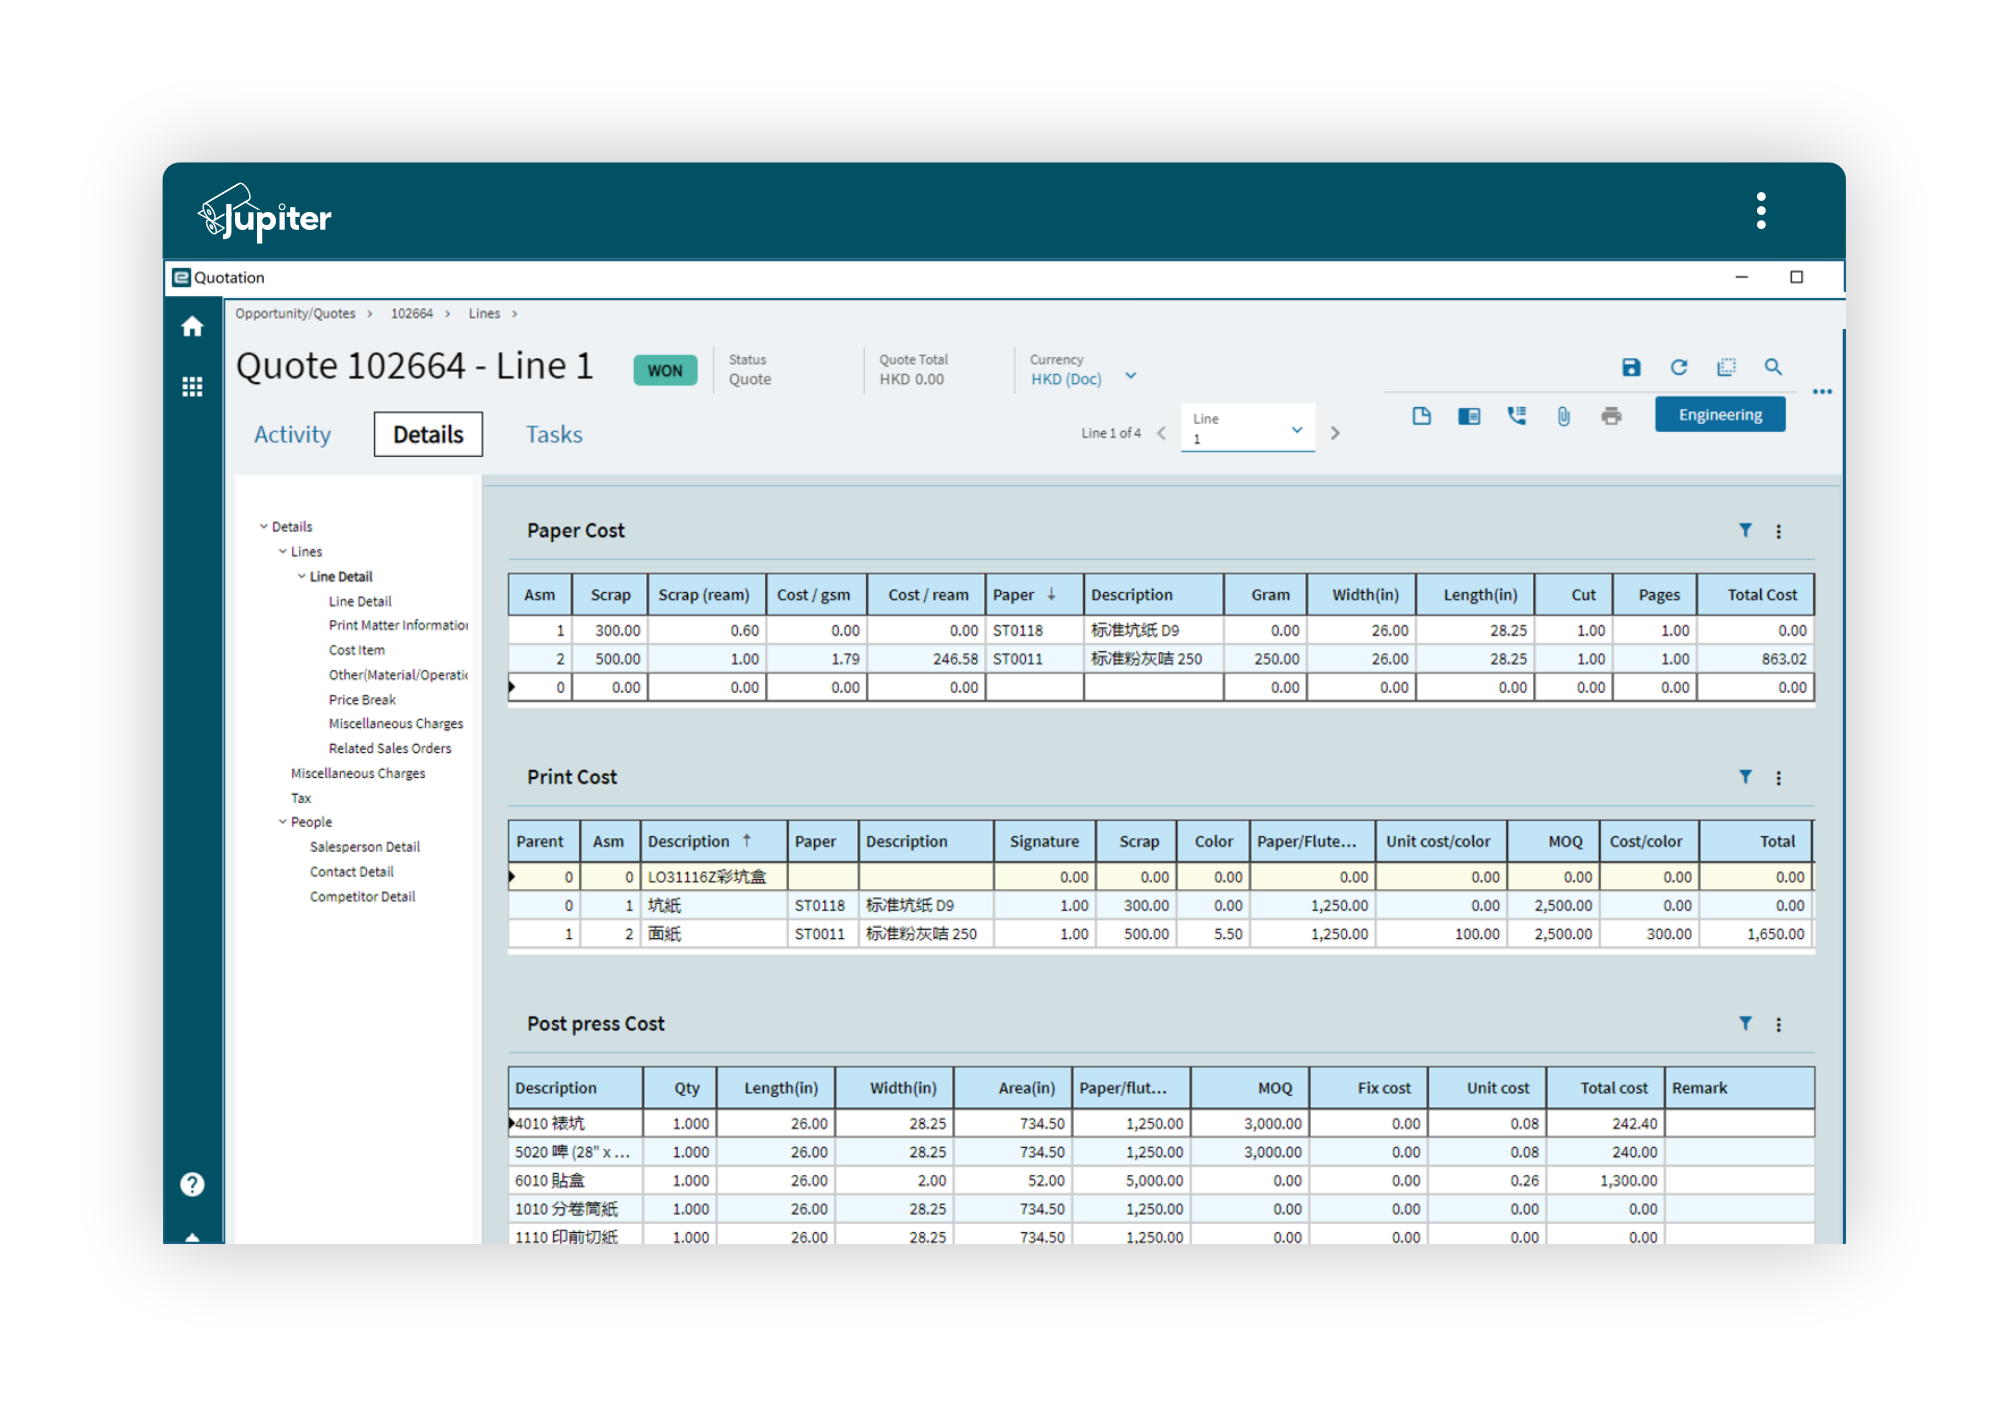Click the Engineering button
This screenshot has height=1407, width=2009.
[1720, 413]
